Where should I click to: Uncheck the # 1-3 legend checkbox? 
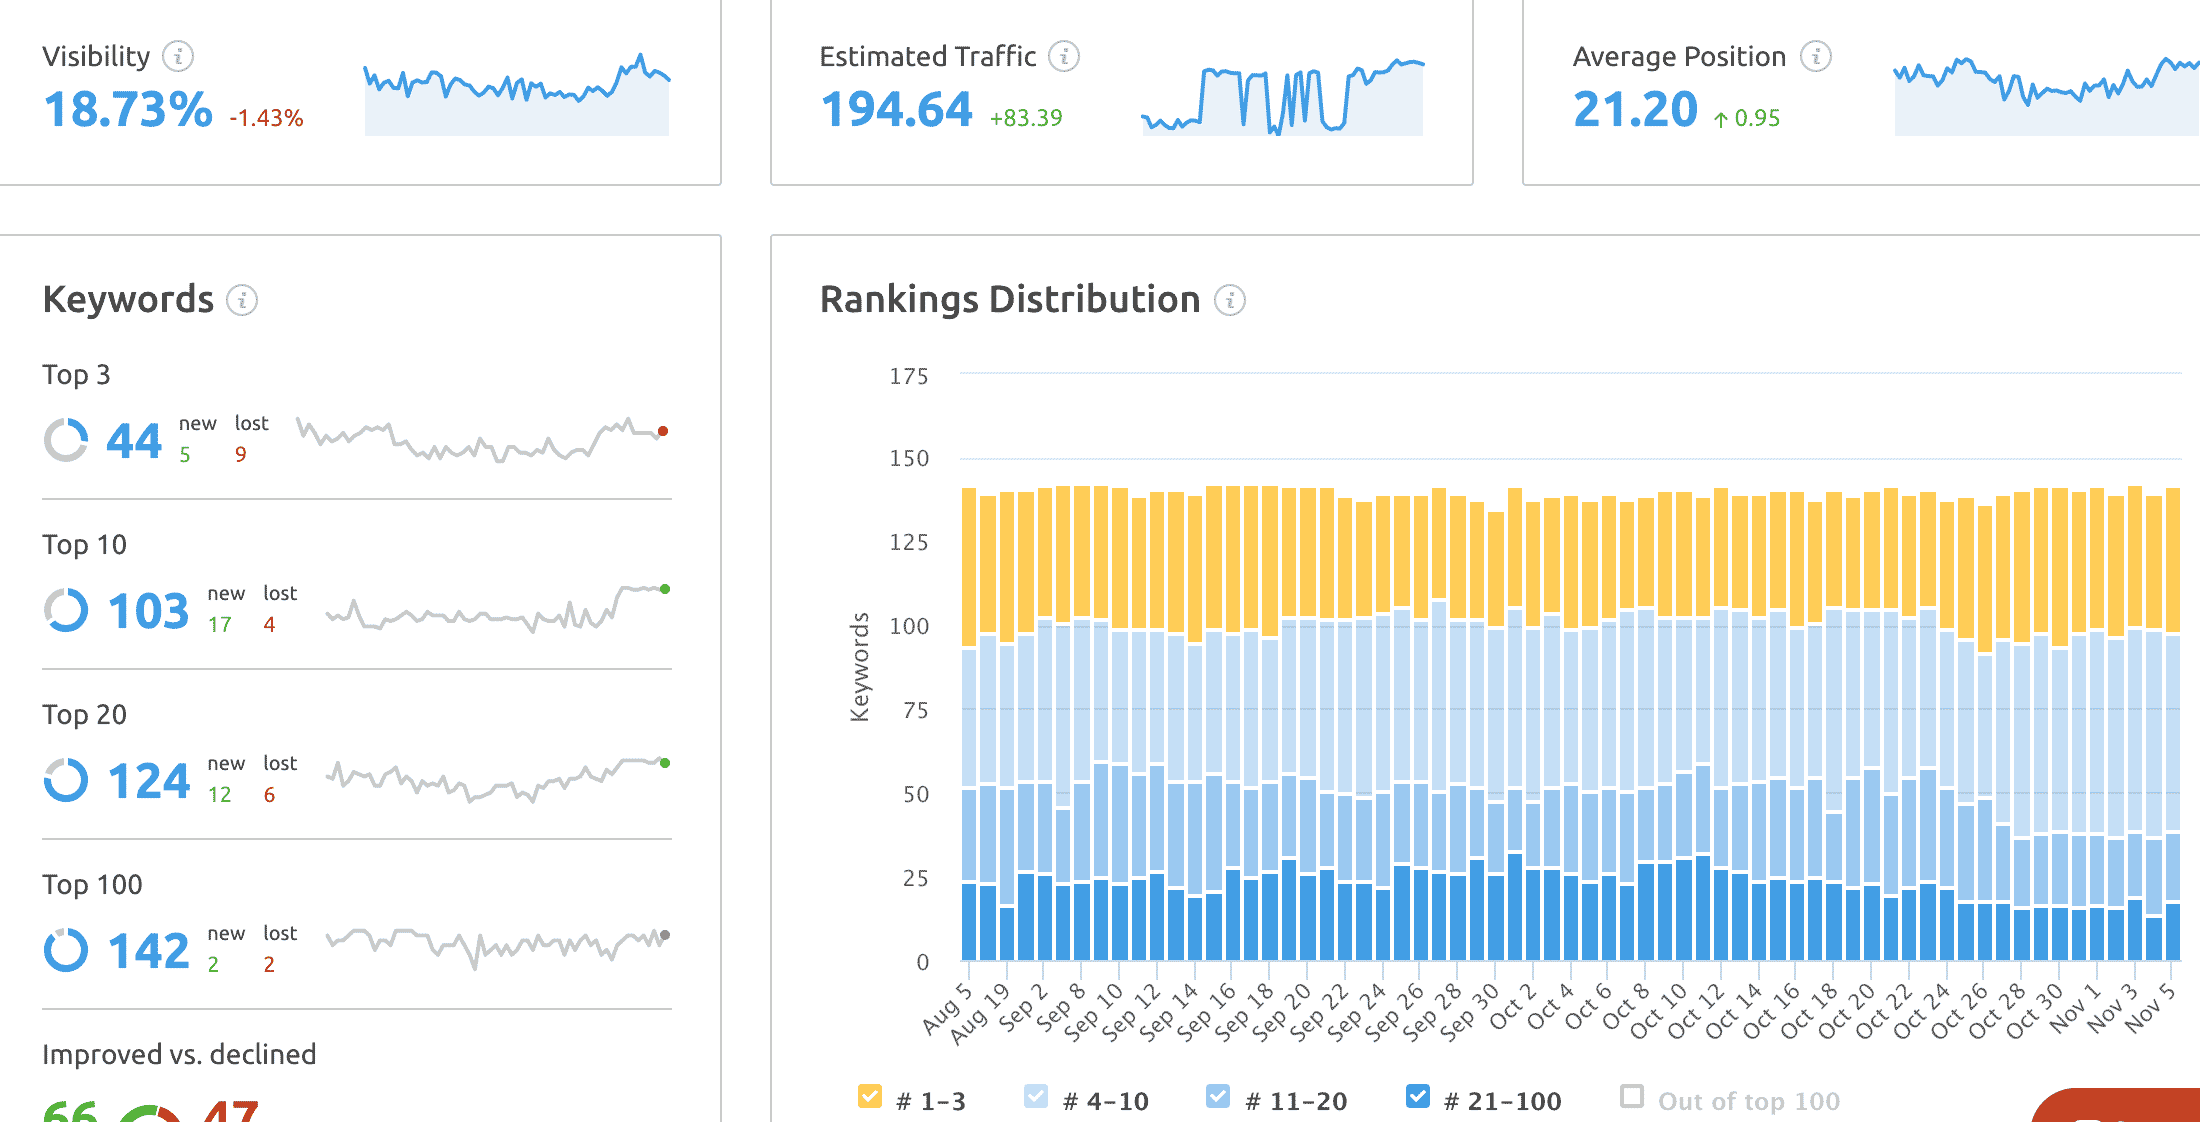(870, 1096)
